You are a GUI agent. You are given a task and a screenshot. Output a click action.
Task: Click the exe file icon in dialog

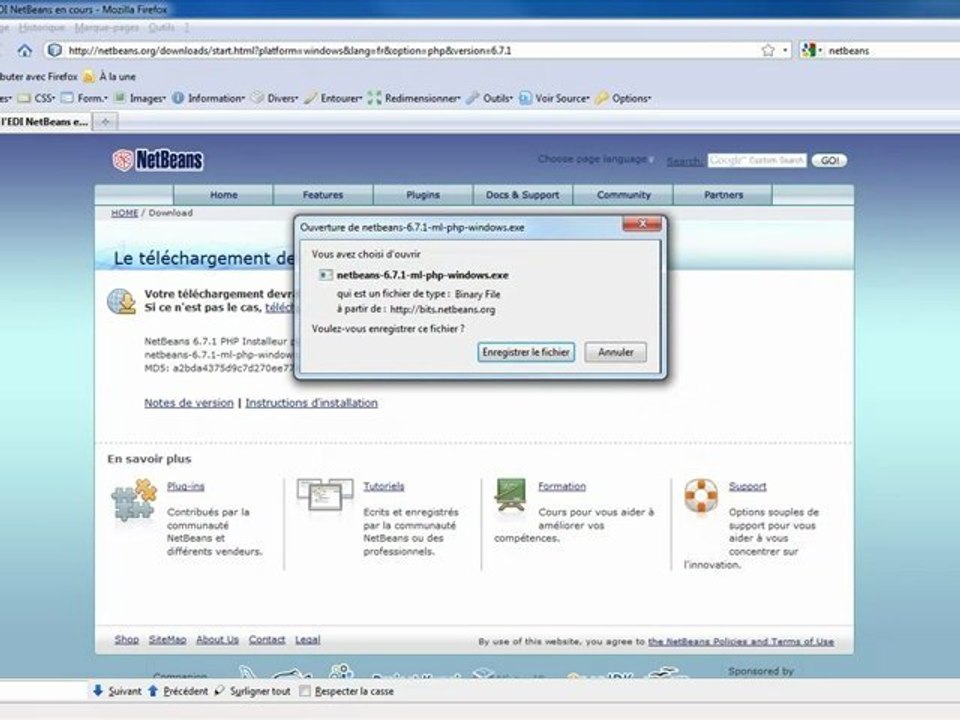coord(326,275)
